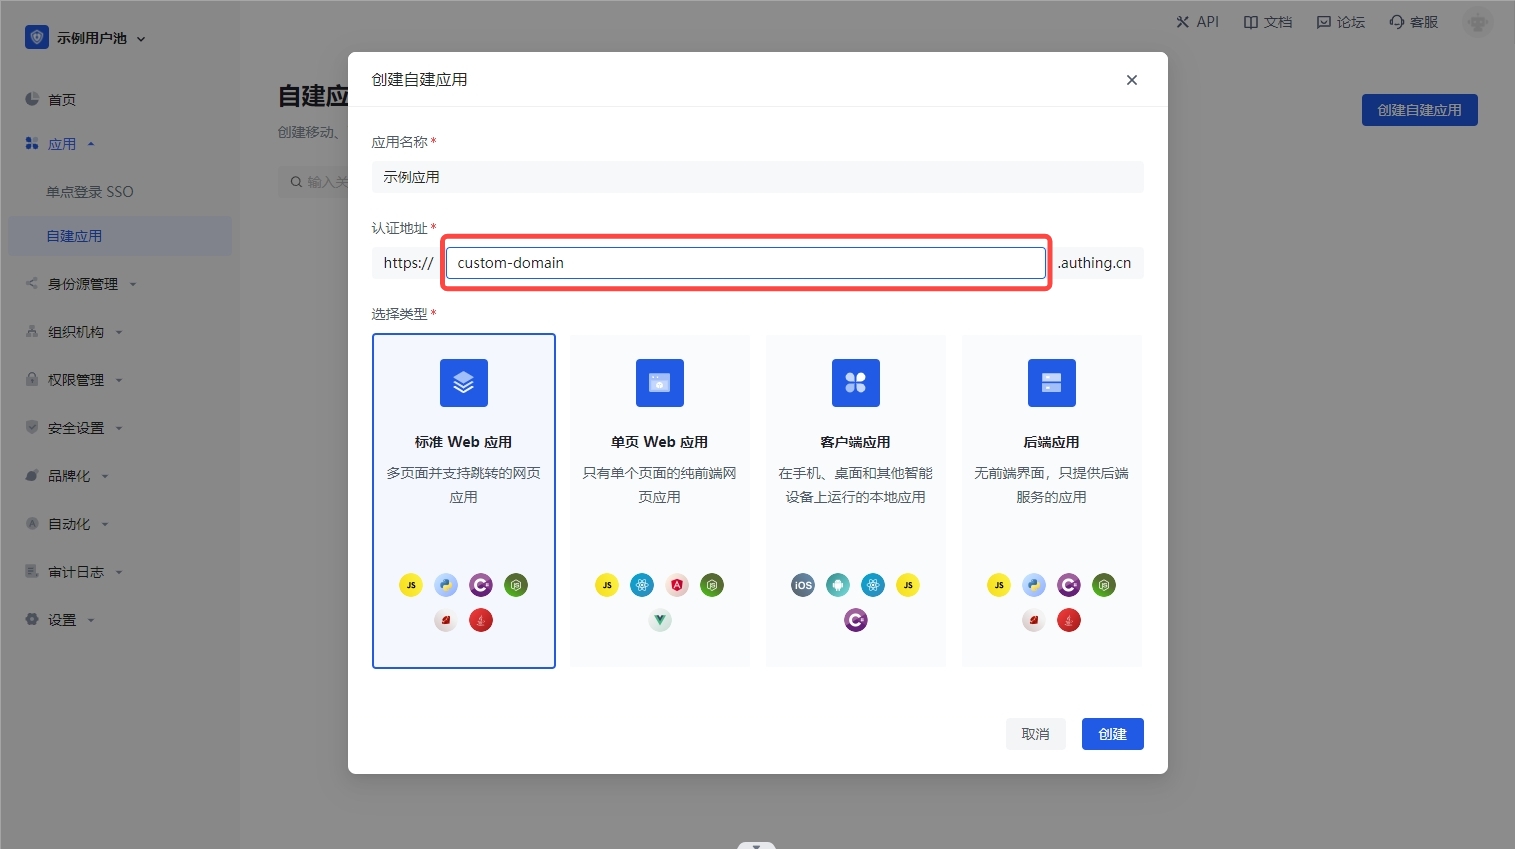The image size is (1515, 849).
Task: Click the 取消 cancel button
Action: click(1035, 734)
